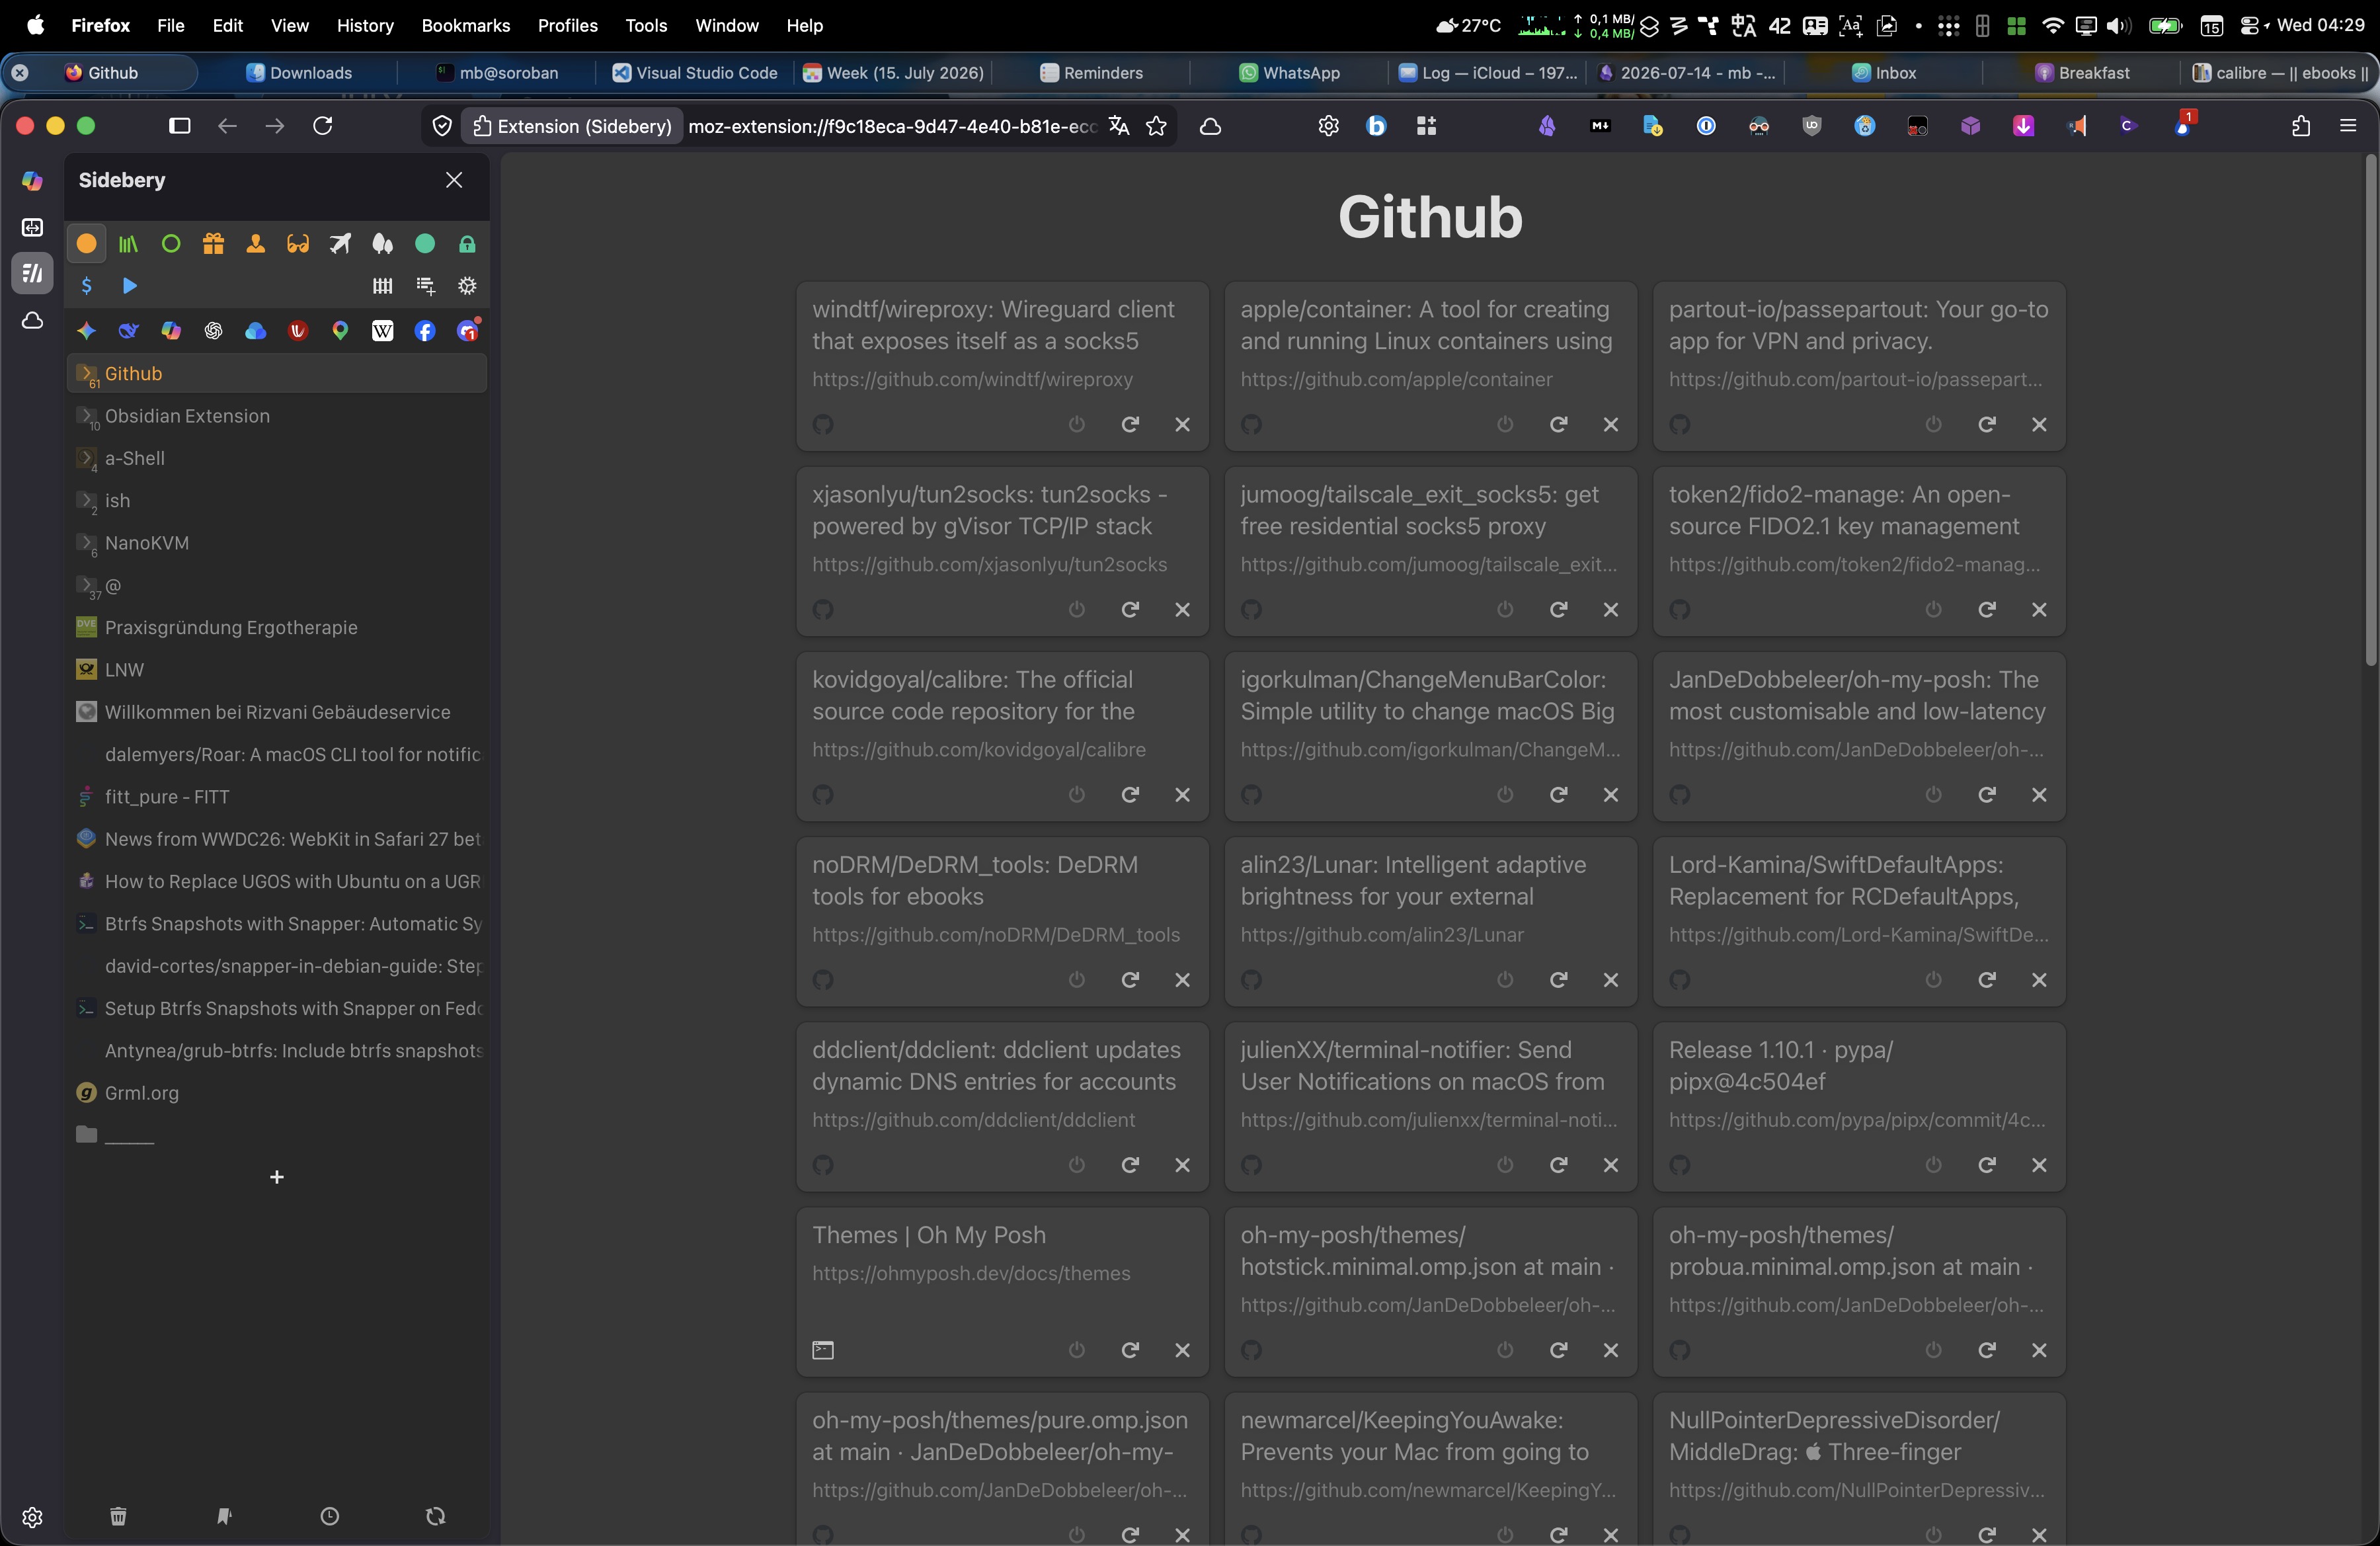Image resolution: width=2380 pixels, height=1546 pixels.
Task: Expand the Obsidian Extension group
Action: point(87,416)
